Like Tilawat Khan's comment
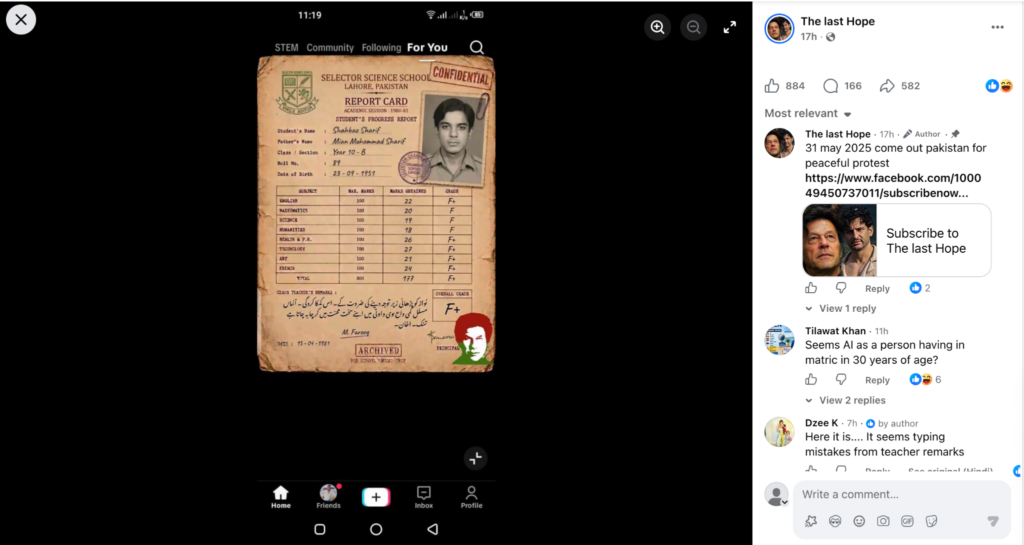This screenshot has height=545, width=1024. [x=811, y=379]
